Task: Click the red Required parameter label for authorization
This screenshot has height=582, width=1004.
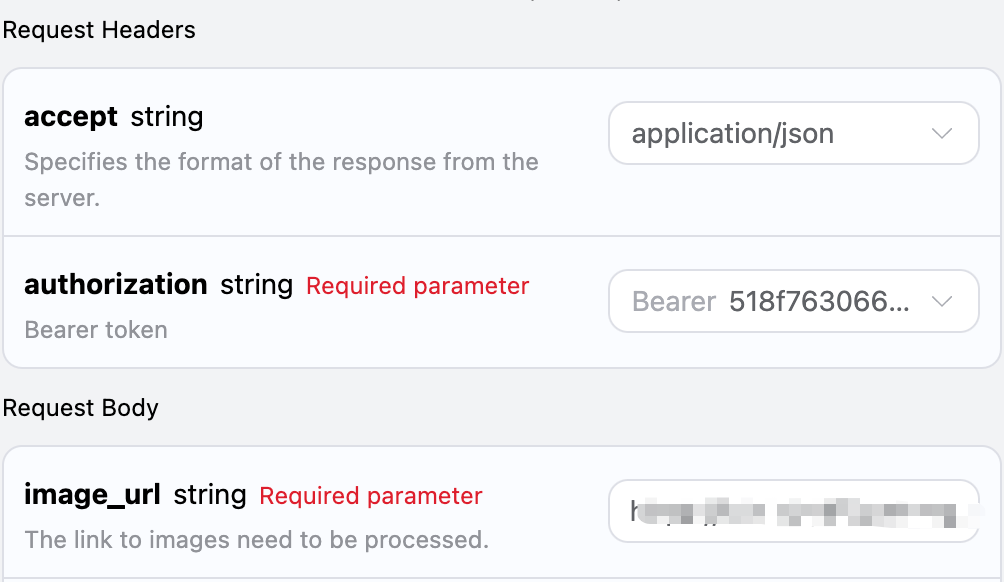Action: pyautogui.click(x=417, y=286)
